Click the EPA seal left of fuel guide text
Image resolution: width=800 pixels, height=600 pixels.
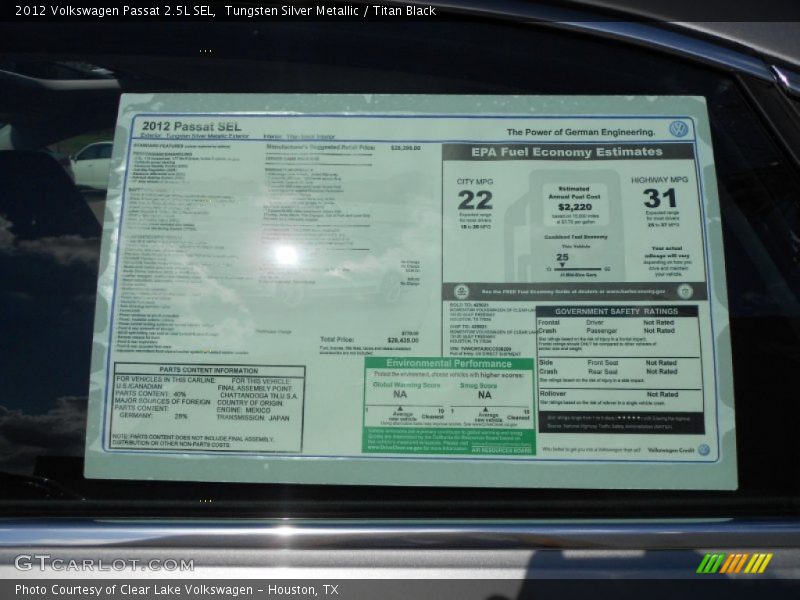[461, 291]
